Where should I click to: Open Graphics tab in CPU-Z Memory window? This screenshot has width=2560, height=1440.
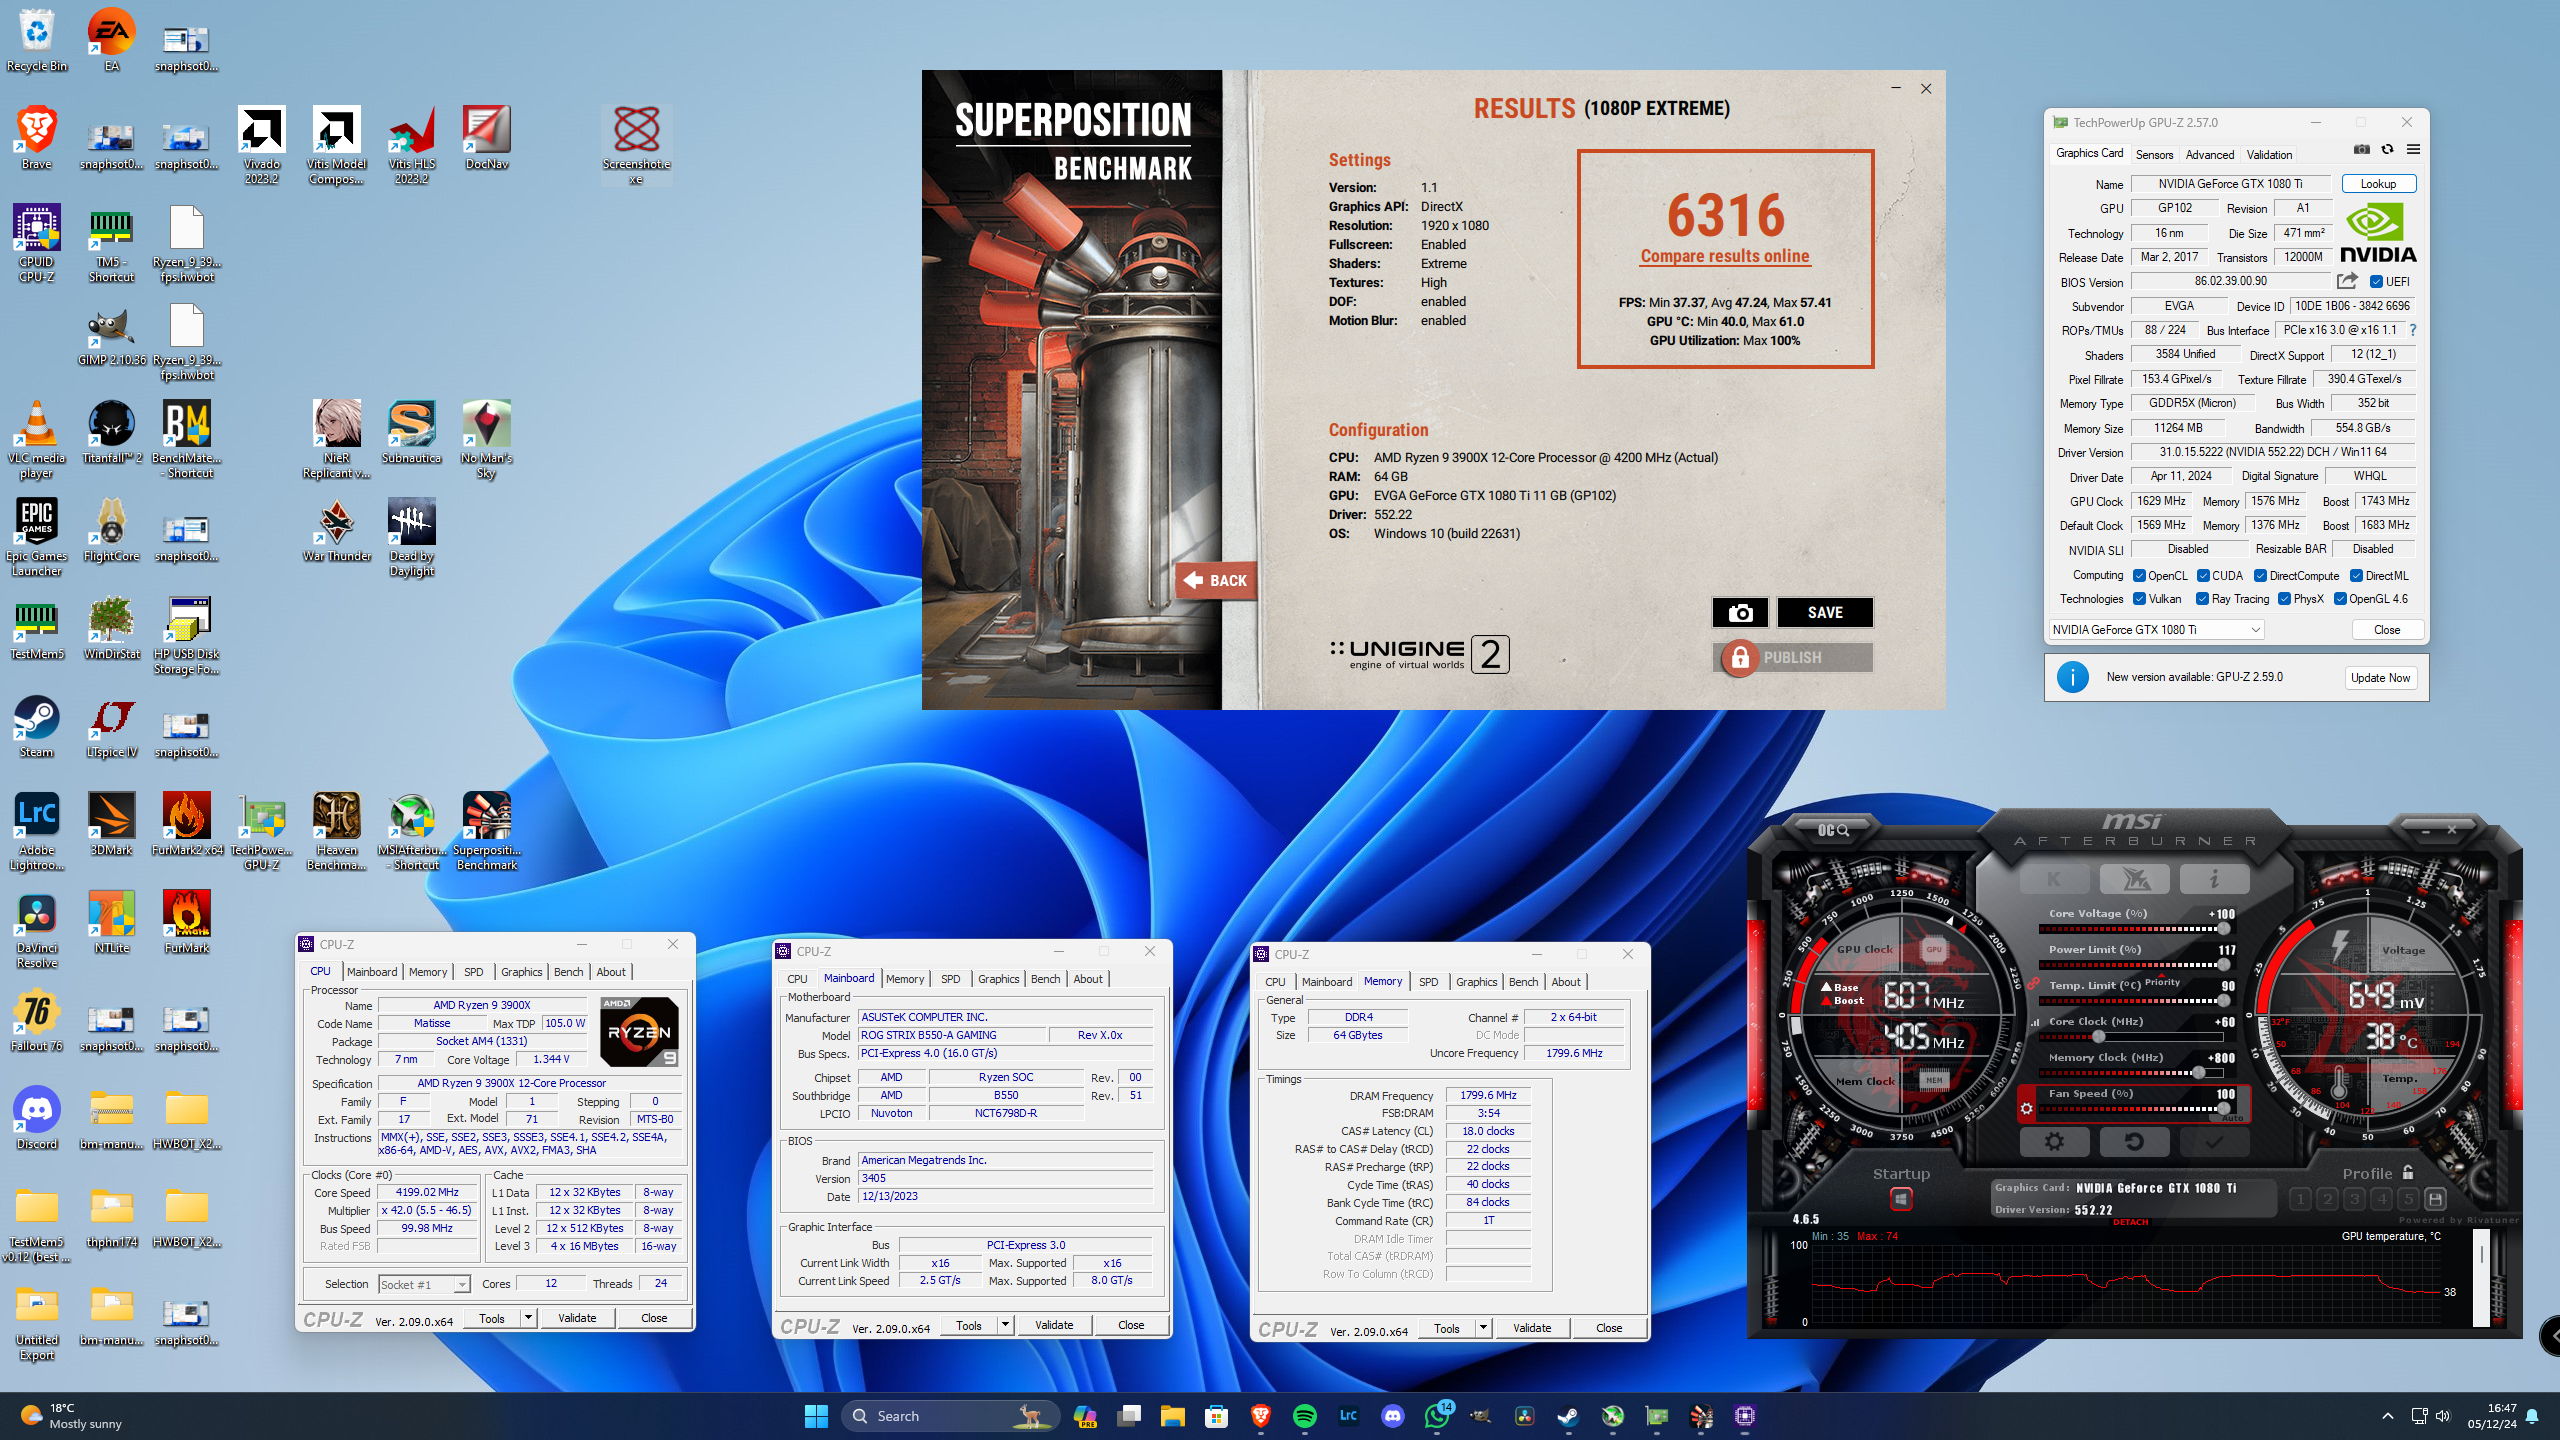1476,982
